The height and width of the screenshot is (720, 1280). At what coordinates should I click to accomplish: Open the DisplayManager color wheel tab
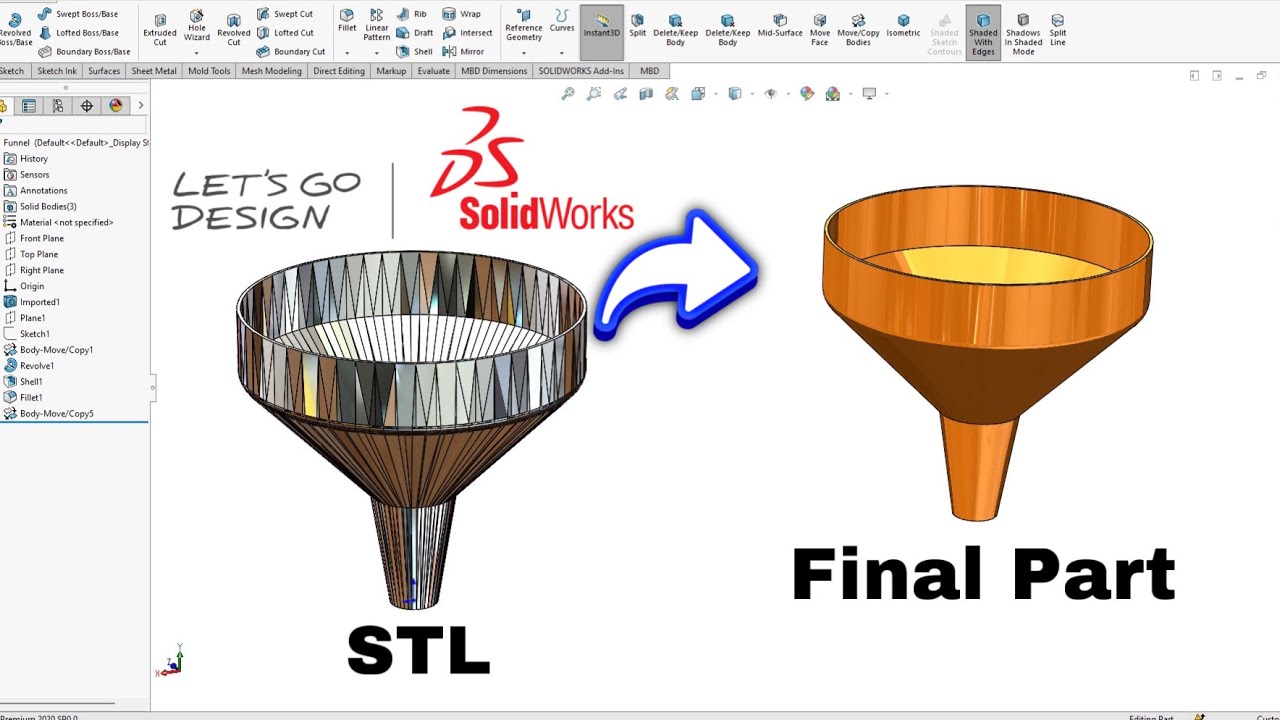(116, 106)
